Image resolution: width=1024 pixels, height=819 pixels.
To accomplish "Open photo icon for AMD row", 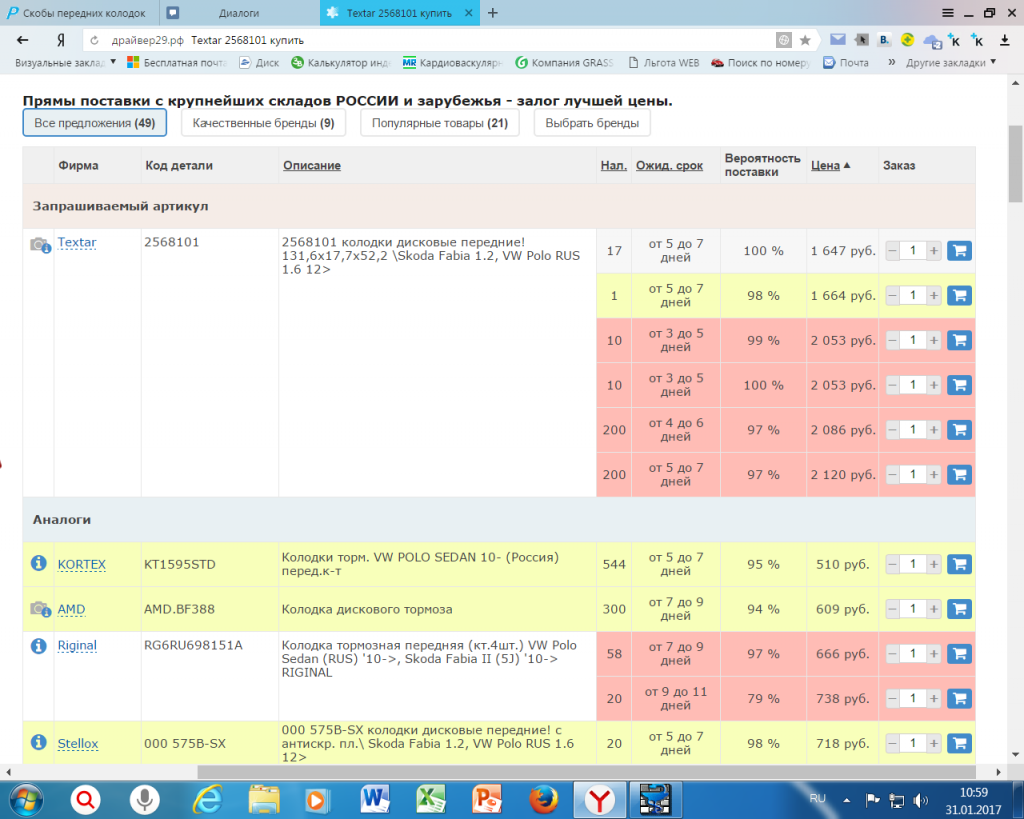I will pyautogui.click(x=40, y=609).
